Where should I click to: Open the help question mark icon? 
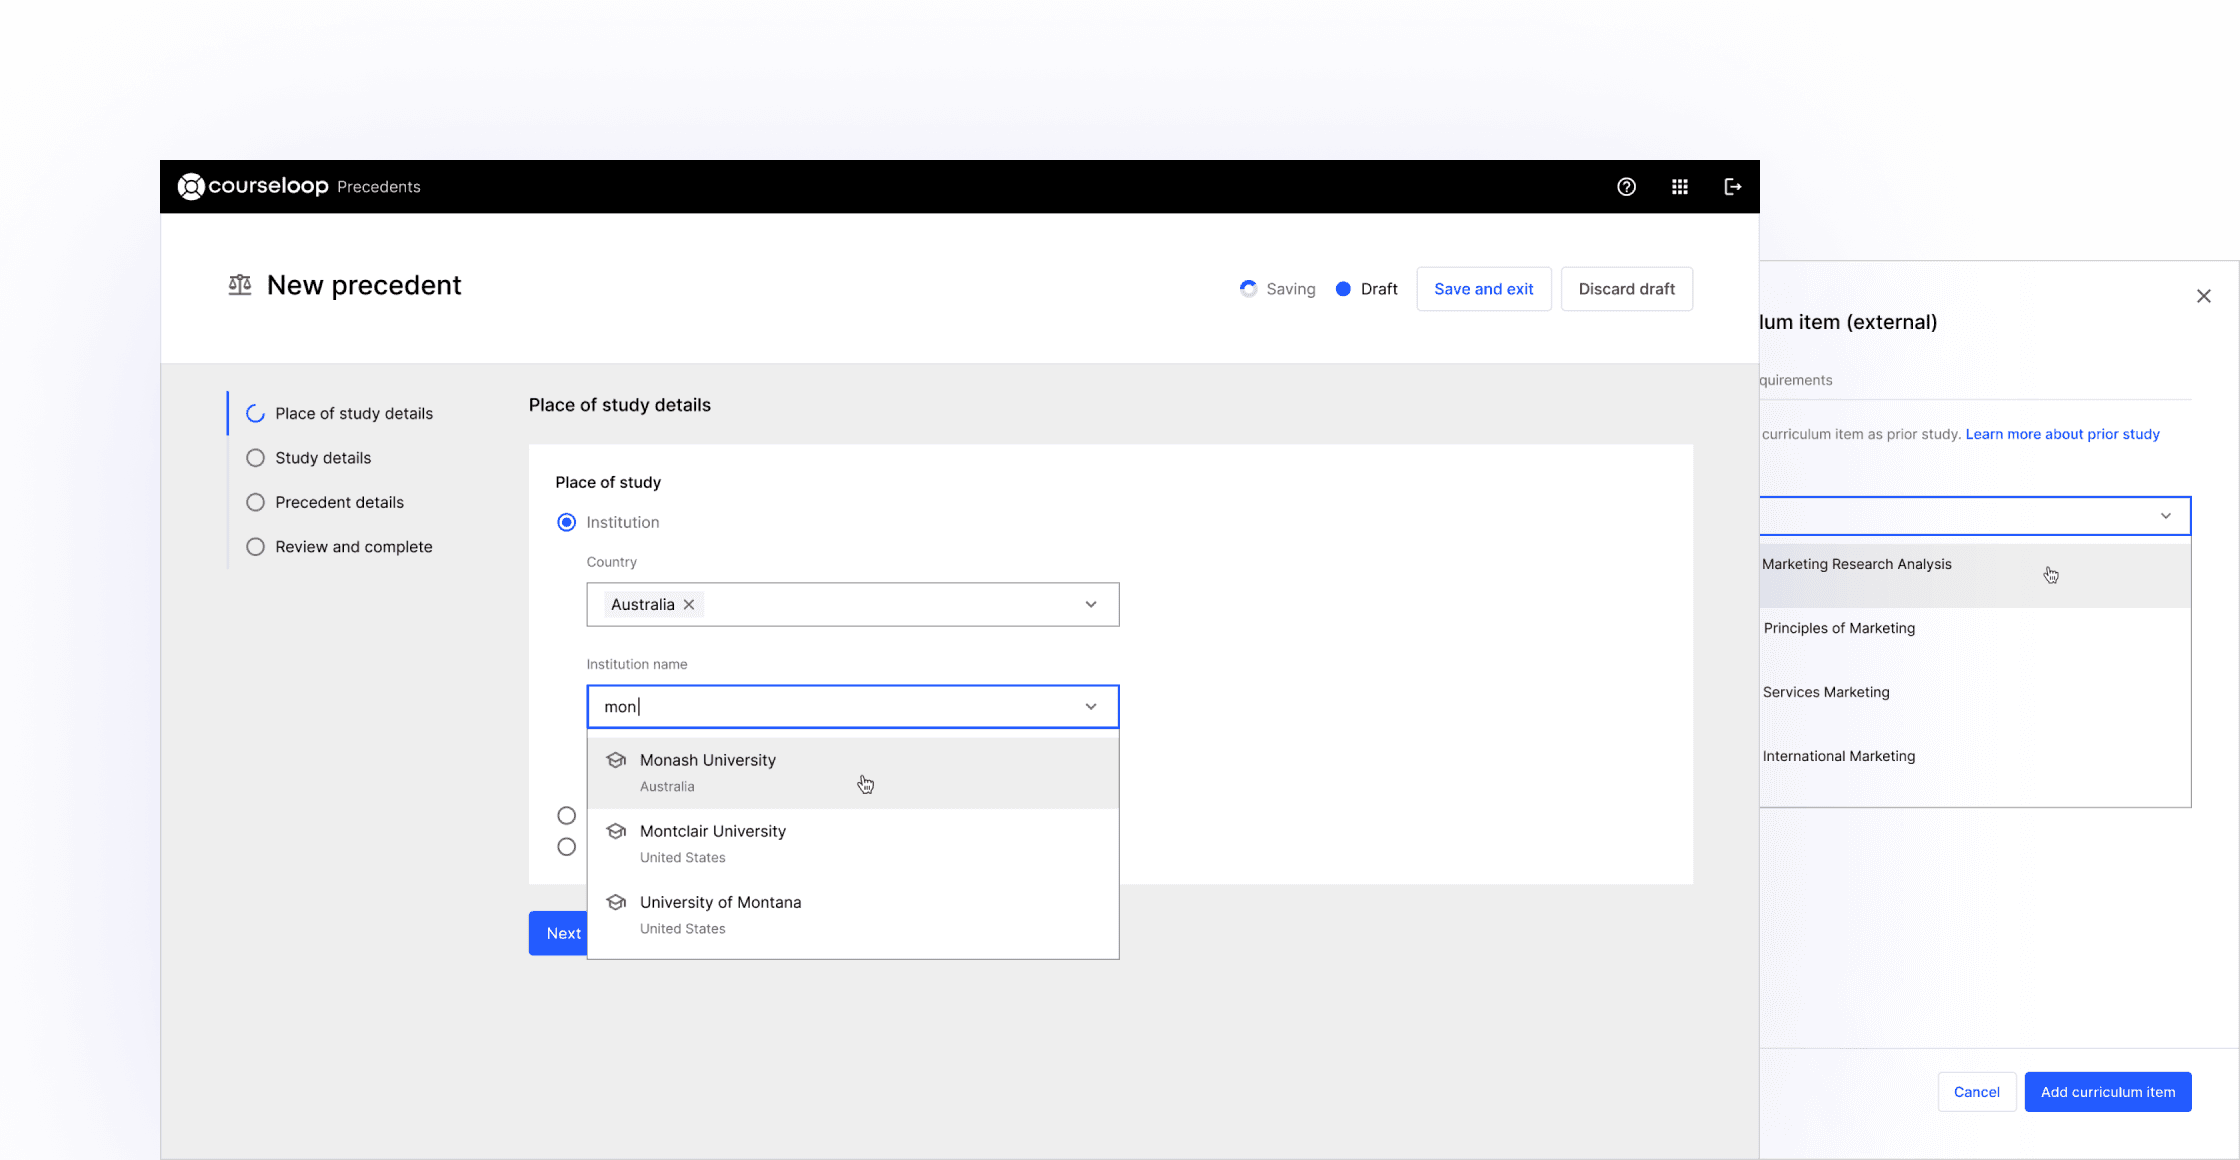(x=1626, y=187)
